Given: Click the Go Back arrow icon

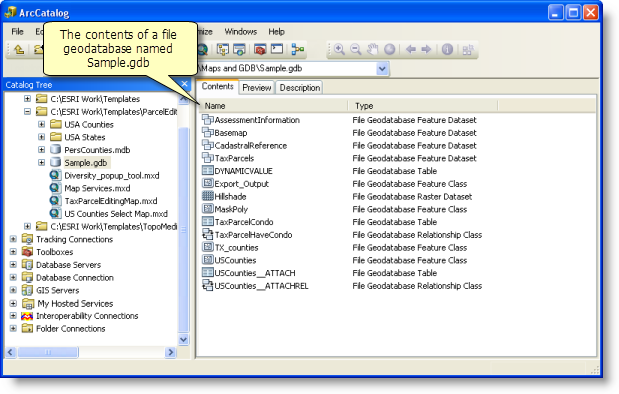Looking at the screenshot, I should pos(411,49).
